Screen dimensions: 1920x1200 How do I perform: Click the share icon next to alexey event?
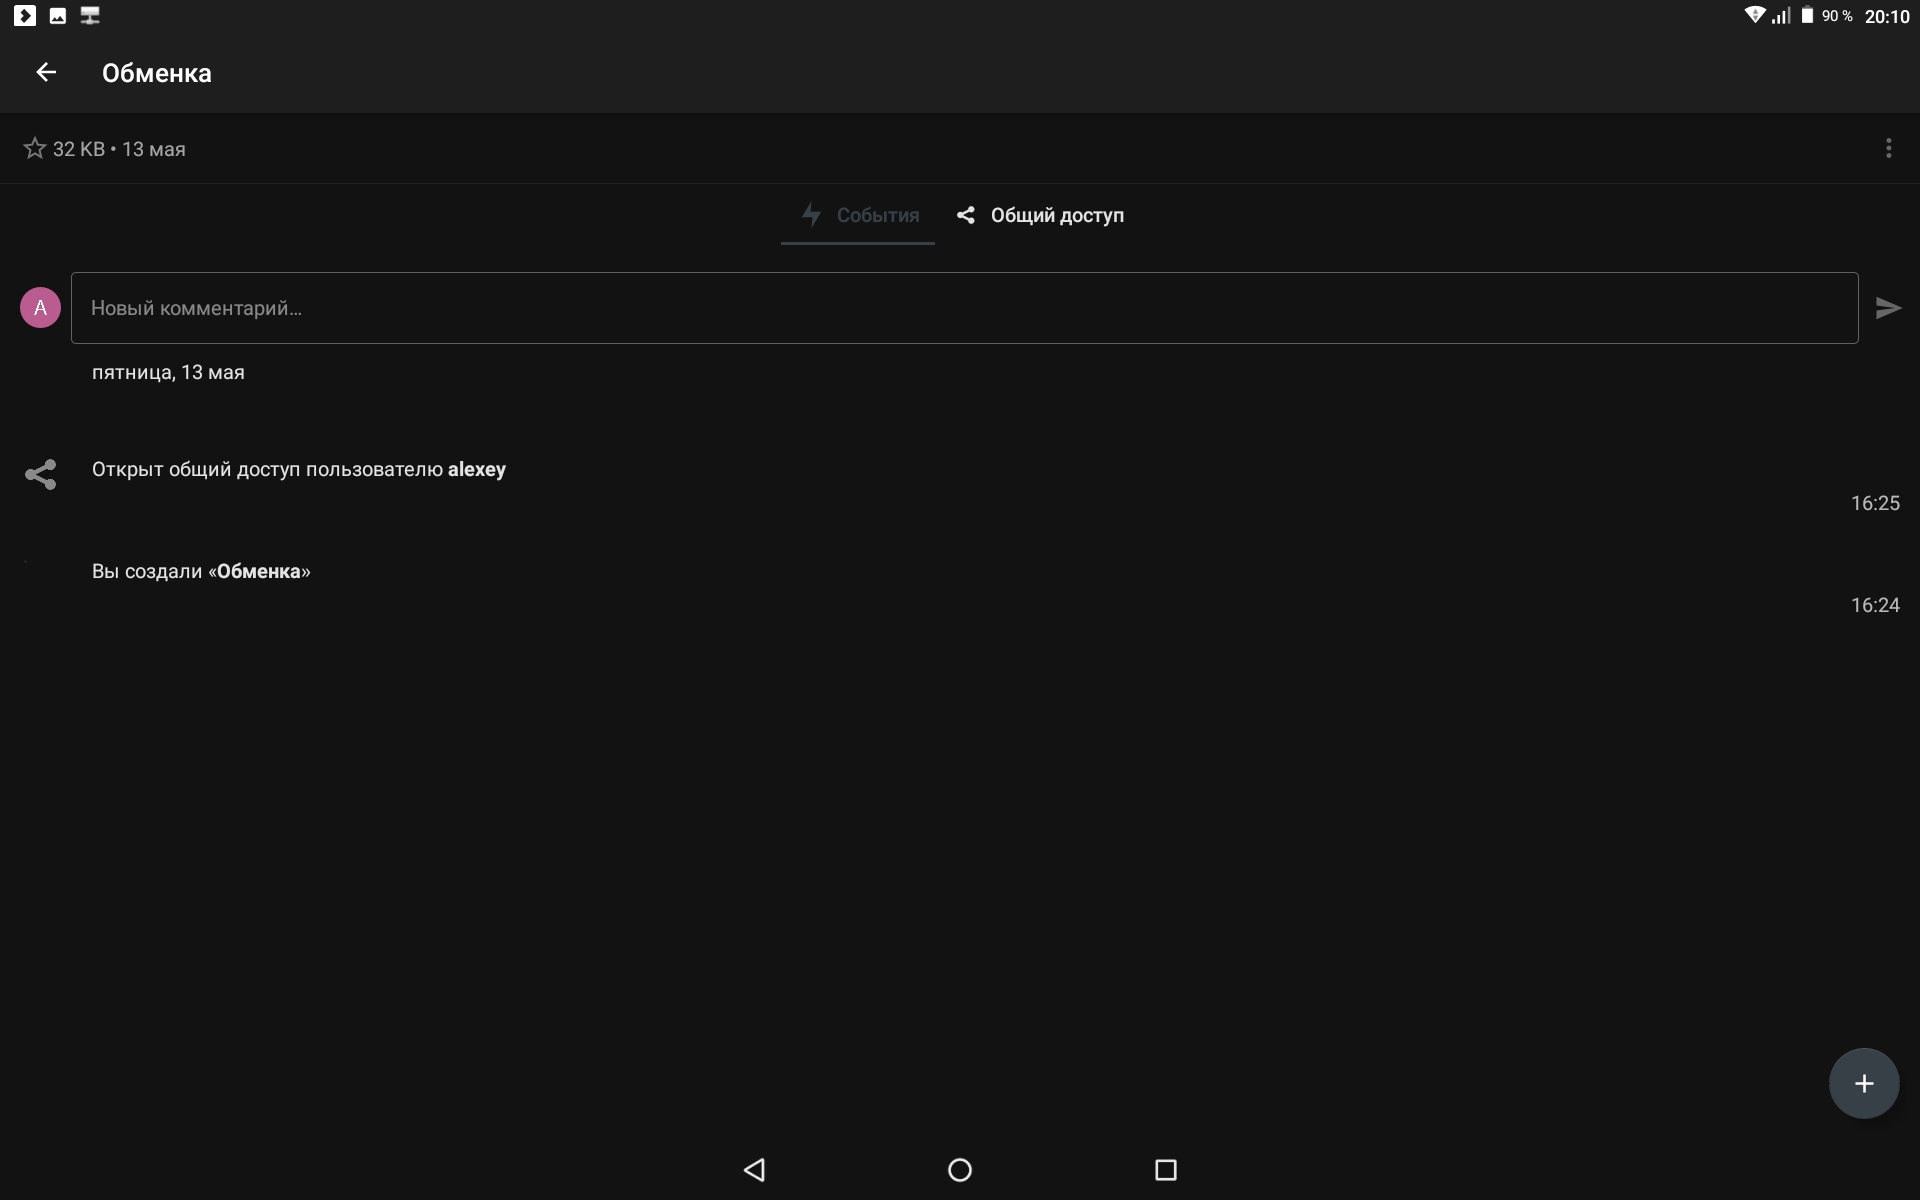(x=40, y=474)
